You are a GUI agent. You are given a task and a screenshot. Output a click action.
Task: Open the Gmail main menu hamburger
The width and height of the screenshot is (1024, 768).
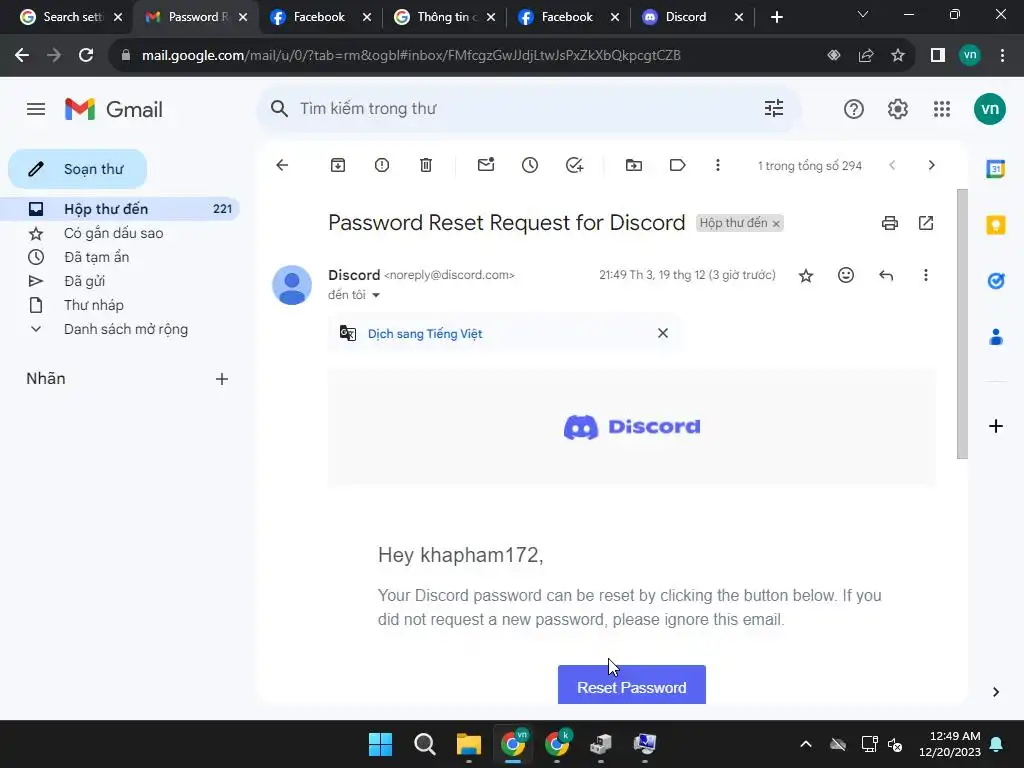point(36,109)
